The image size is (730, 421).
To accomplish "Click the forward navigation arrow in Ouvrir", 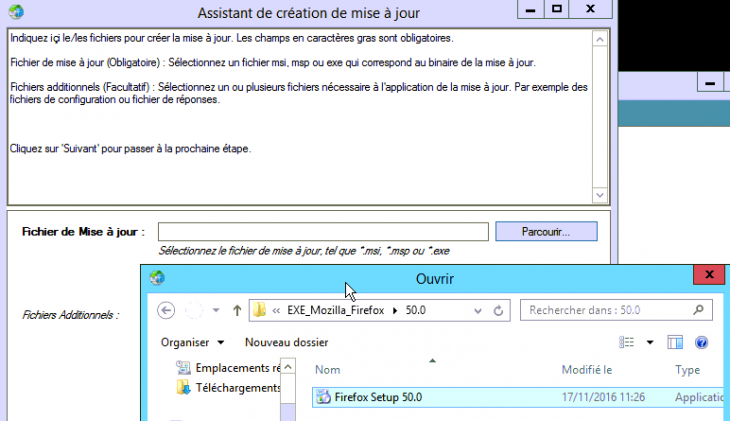I will click(194, 310).
